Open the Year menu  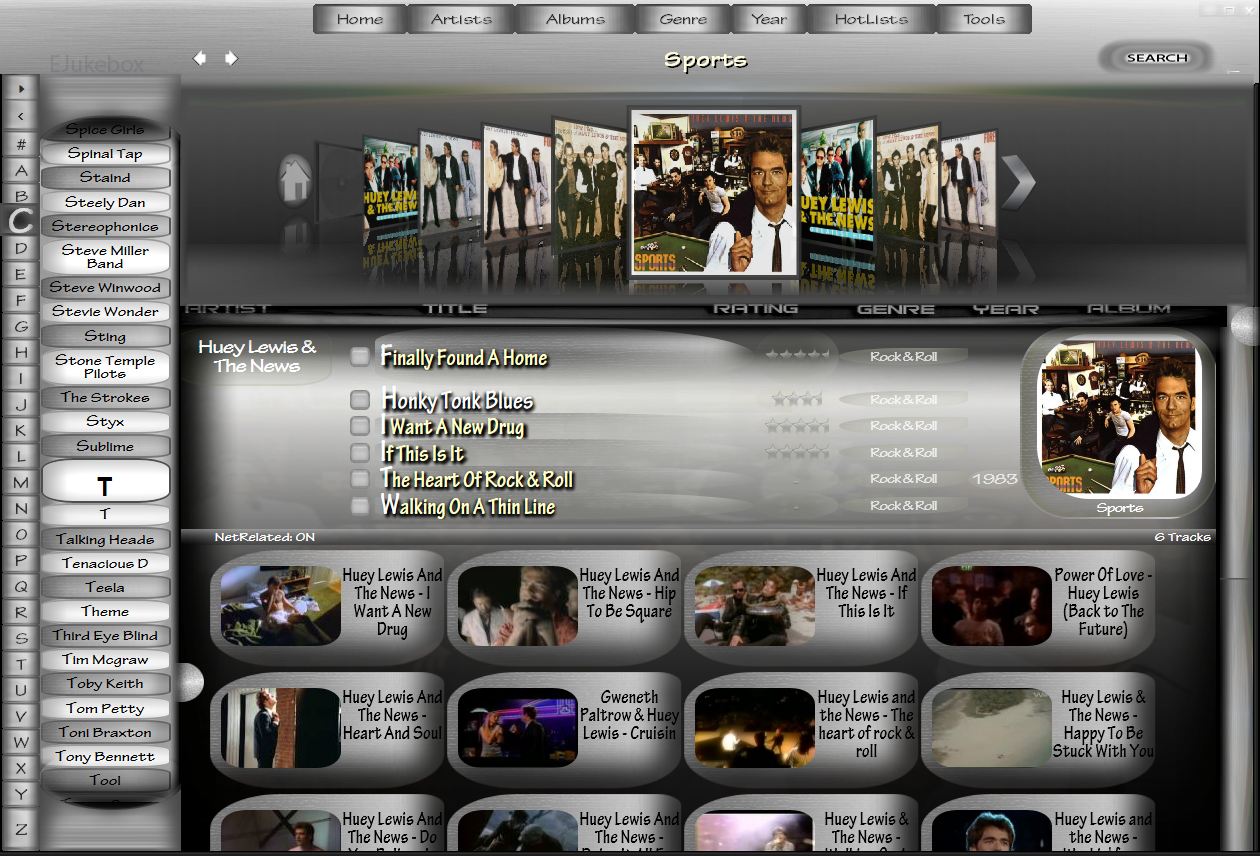pos(768,19)
